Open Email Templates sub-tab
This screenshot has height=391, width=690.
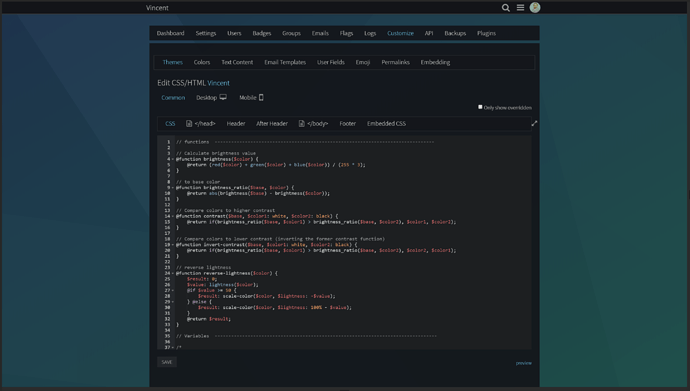point(285,62)
